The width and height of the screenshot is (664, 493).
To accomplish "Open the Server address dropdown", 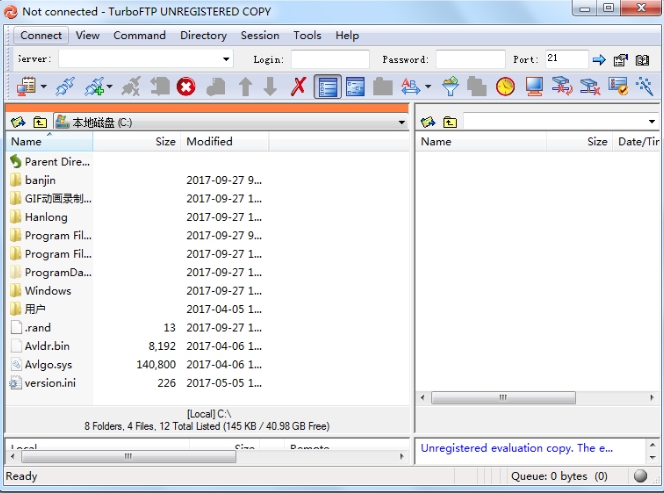I will 226,59.
